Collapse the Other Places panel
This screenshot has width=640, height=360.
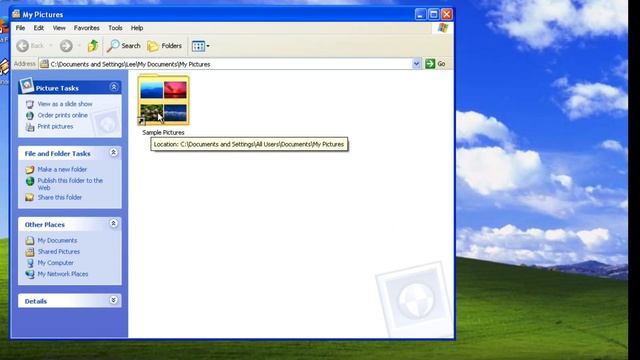(x=113, y=224)
